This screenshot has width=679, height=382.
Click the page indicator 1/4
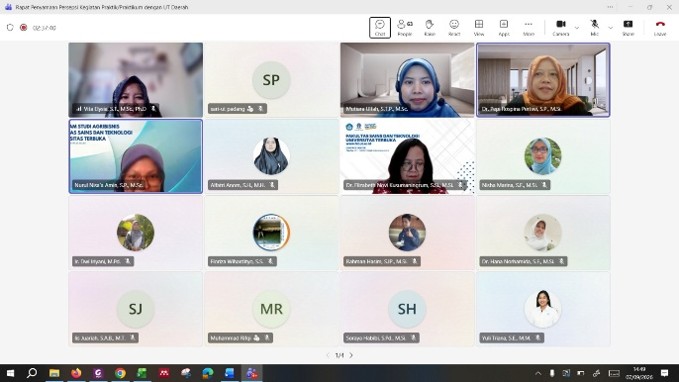[x=340, y=355]
